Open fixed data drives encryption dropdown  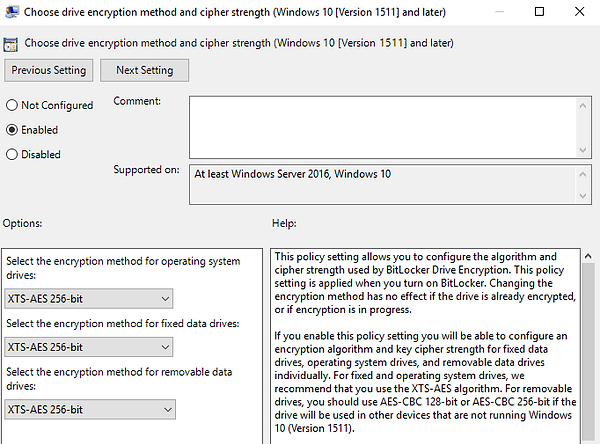(89, 347)
